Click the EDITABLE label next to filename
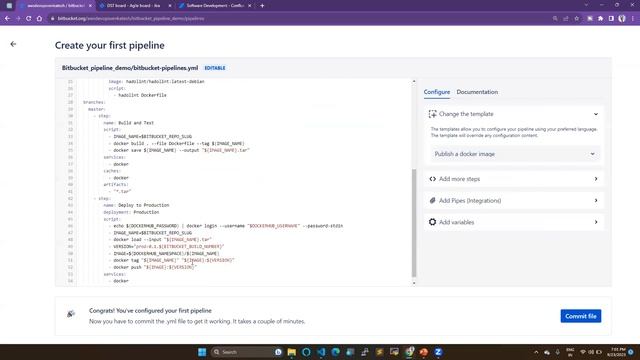640x360 pixels. pyautogui.click(x=215, y=68)
